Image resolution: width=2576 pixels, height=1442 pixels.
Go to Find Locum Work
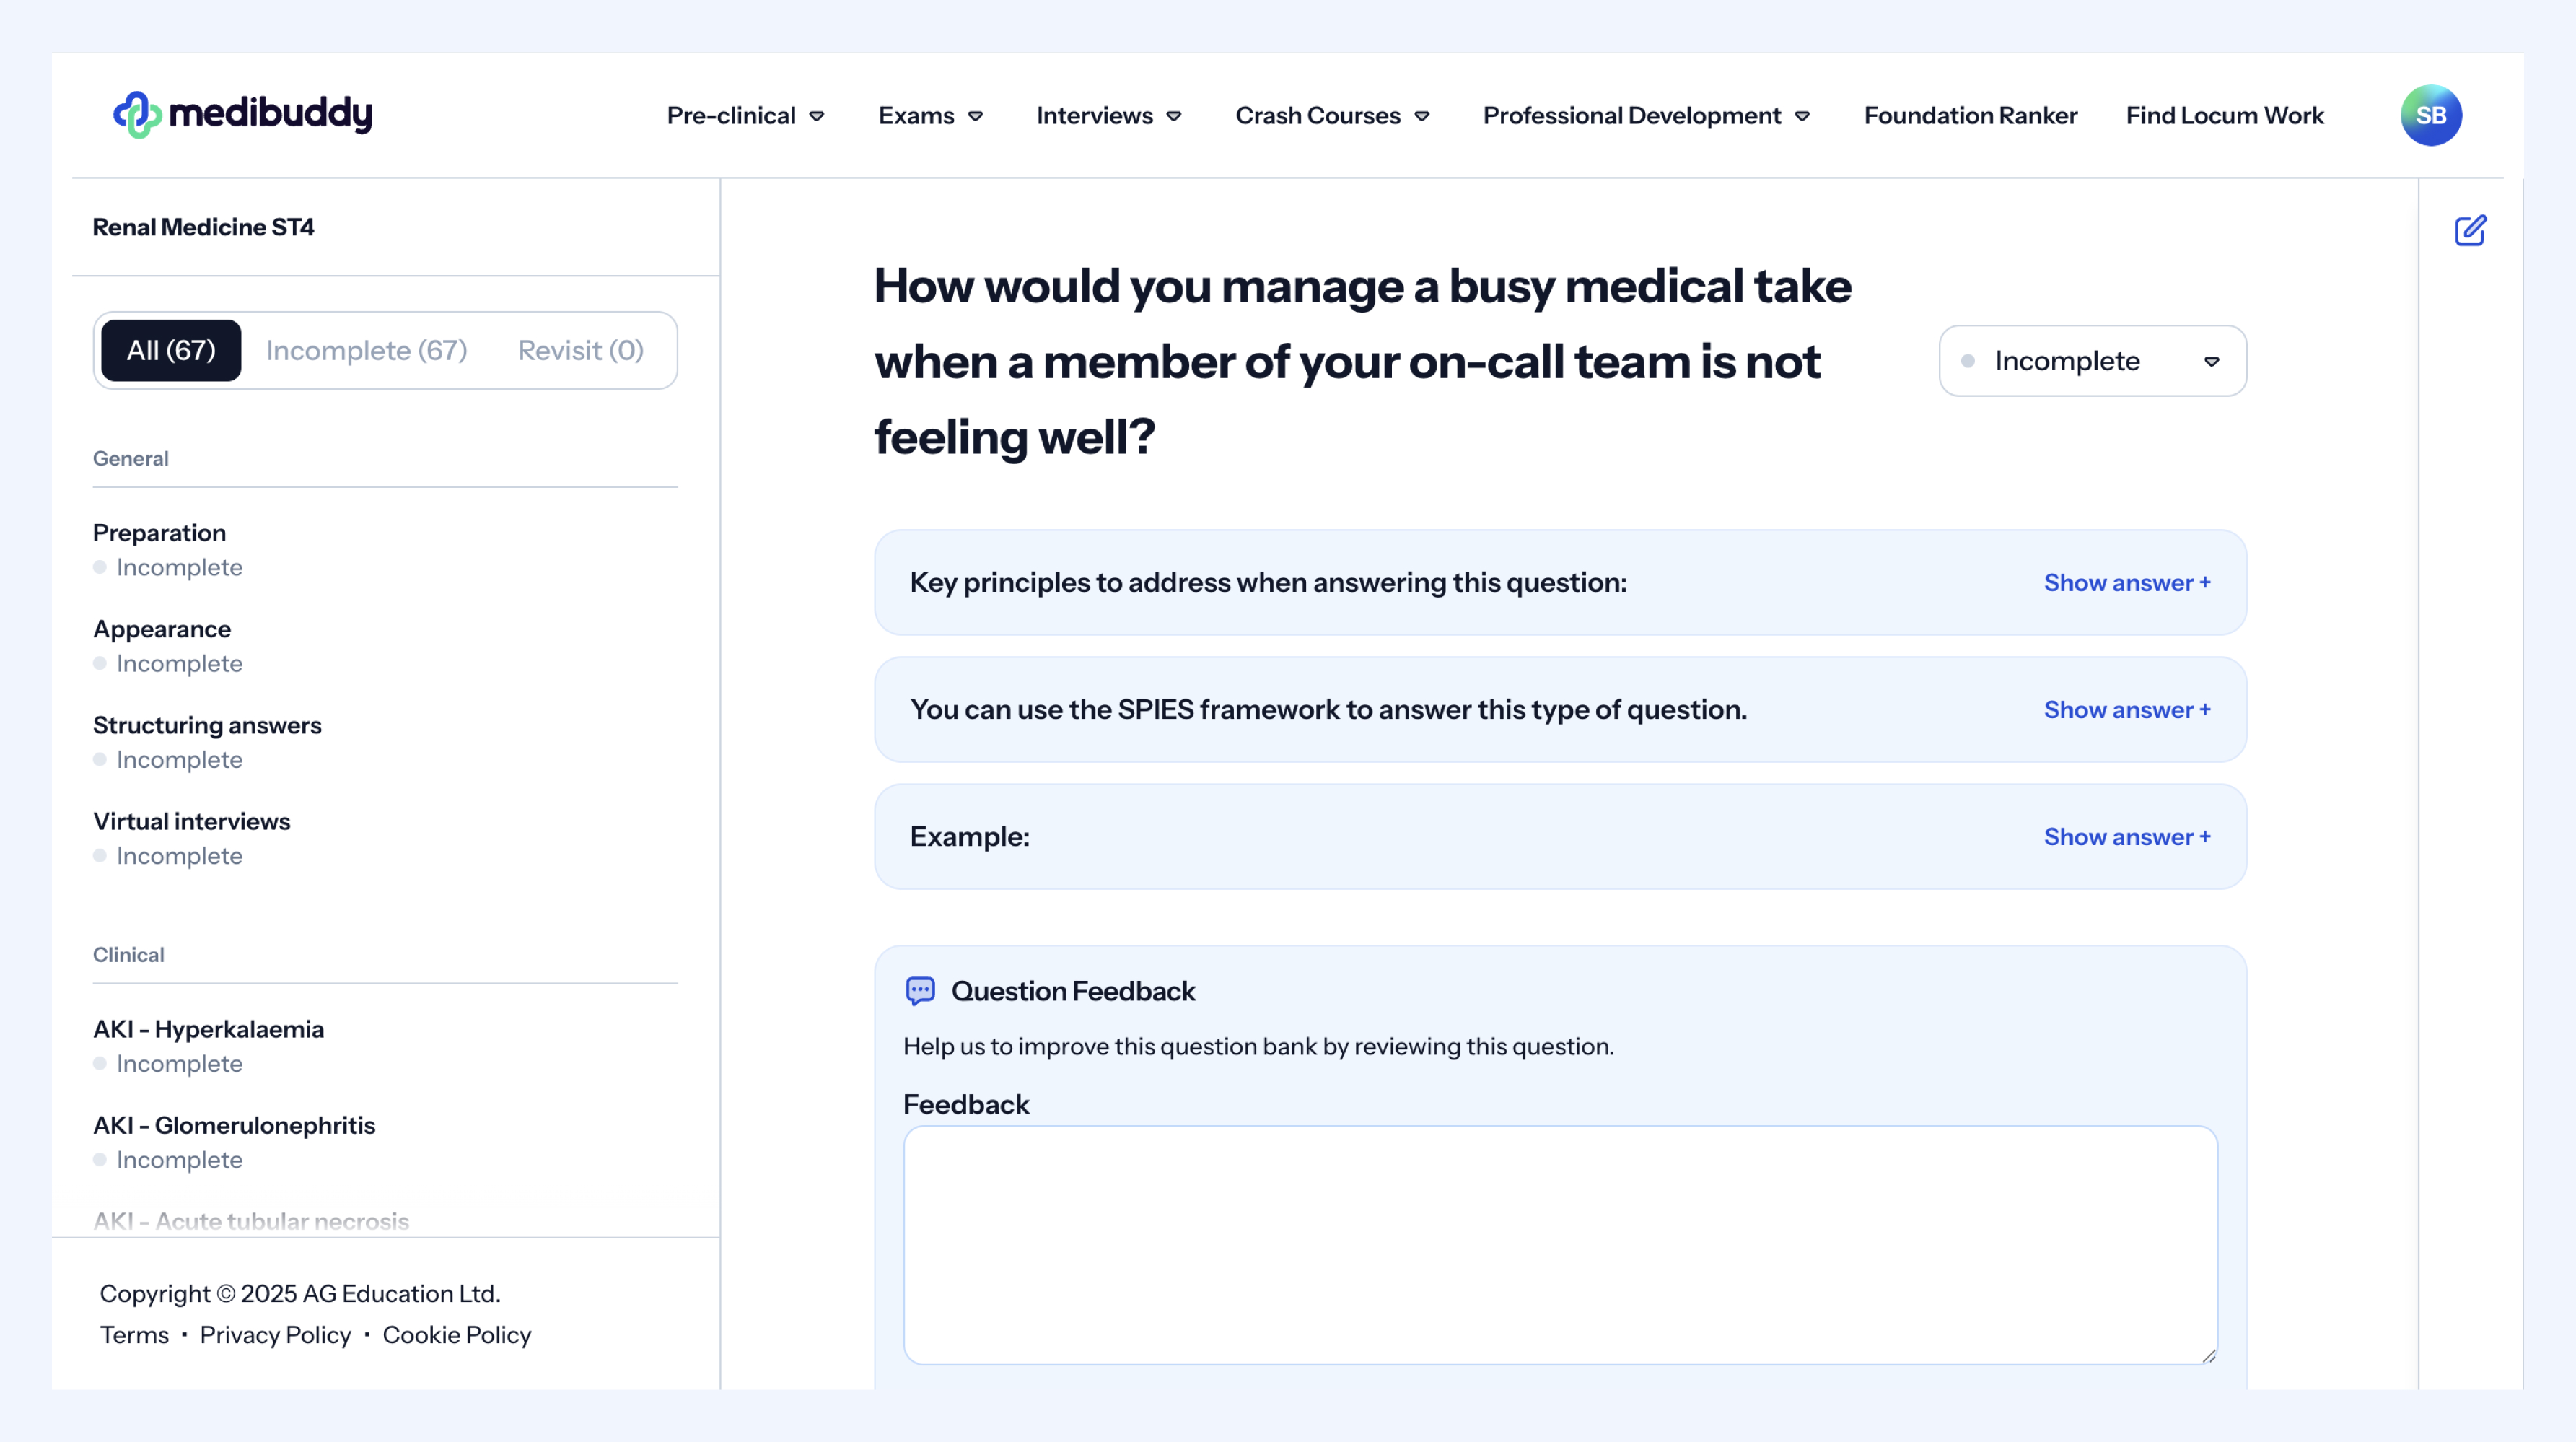[2224, 116]
